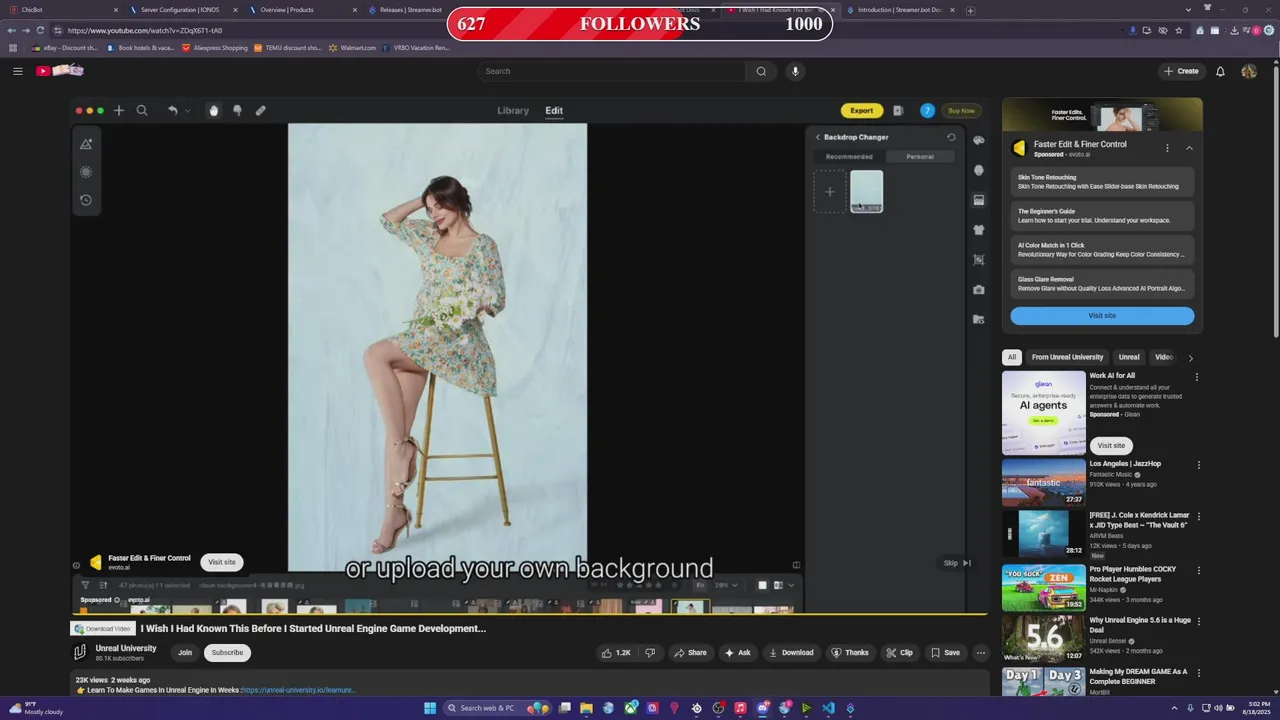The width and height of the screenshot is (1280, 720).
Task: Visit site from ad overlay in player
Action: tap(222, 562)
